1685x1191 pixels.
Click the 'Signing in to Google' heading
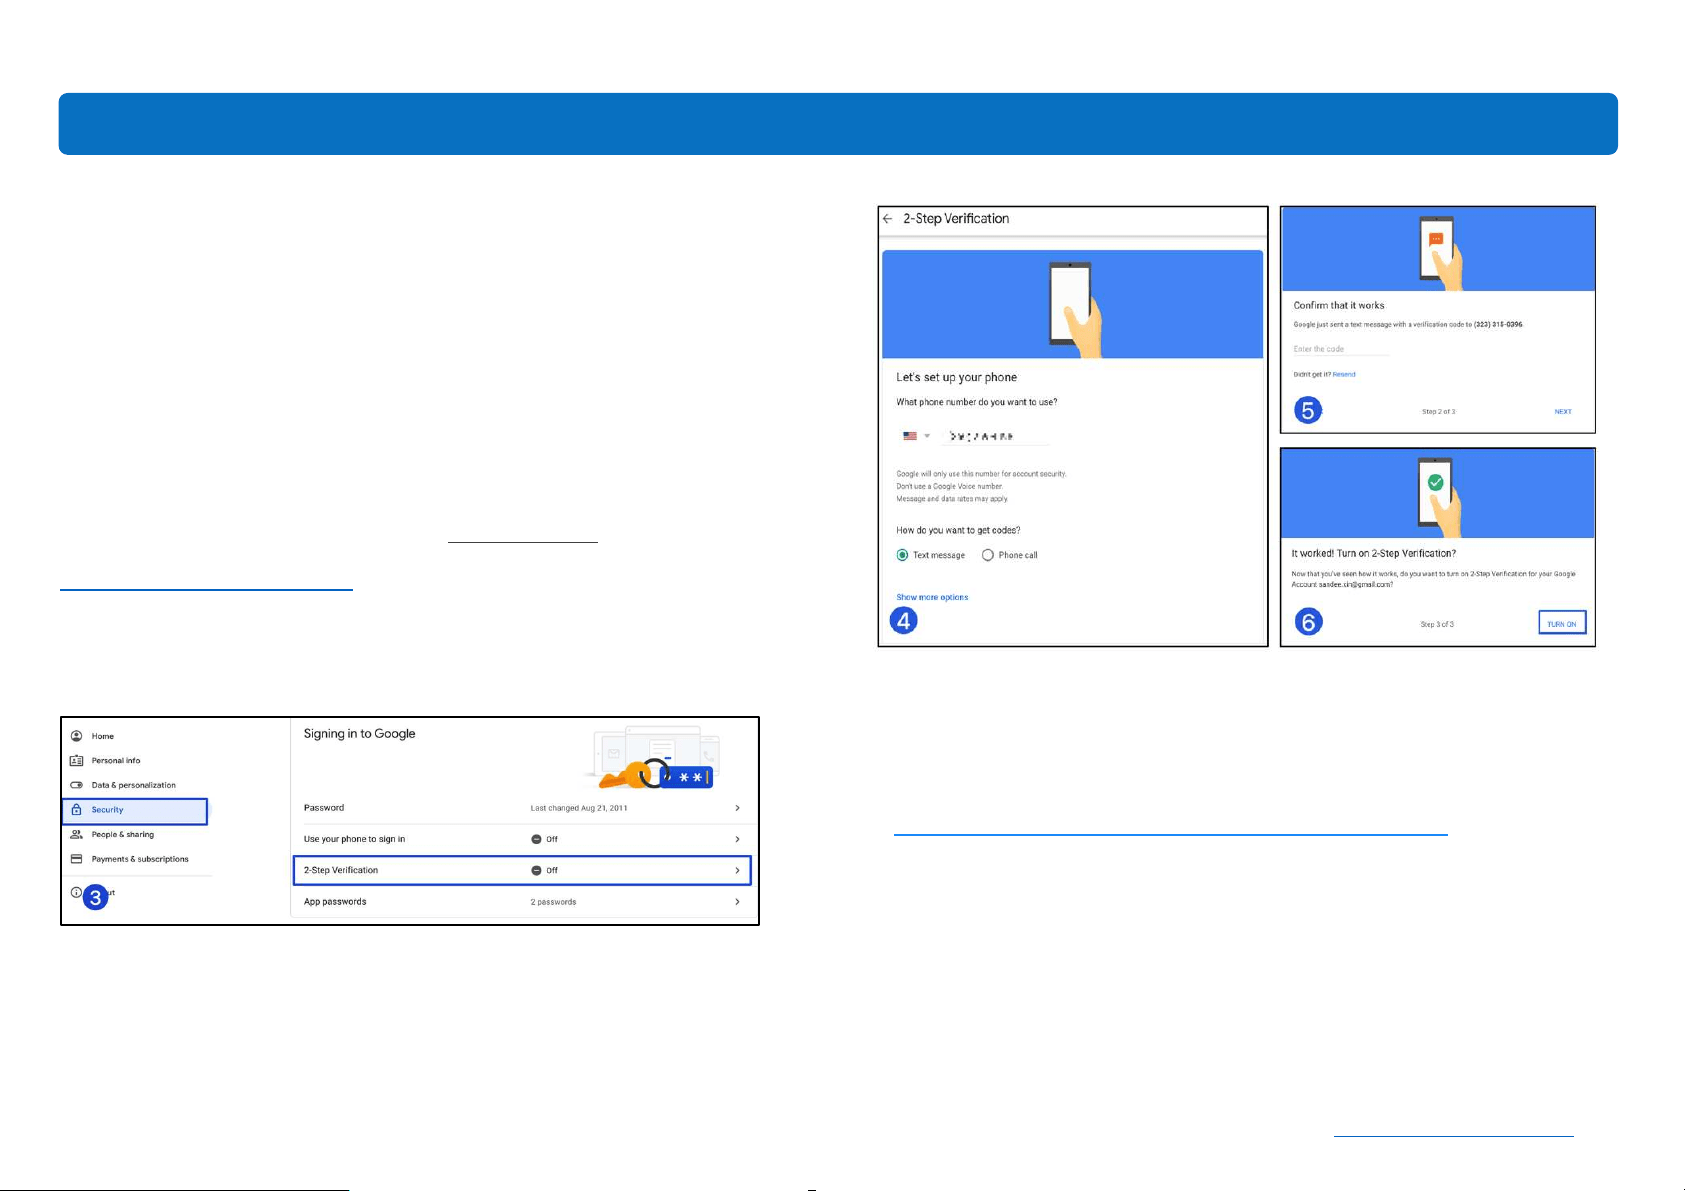359,734
